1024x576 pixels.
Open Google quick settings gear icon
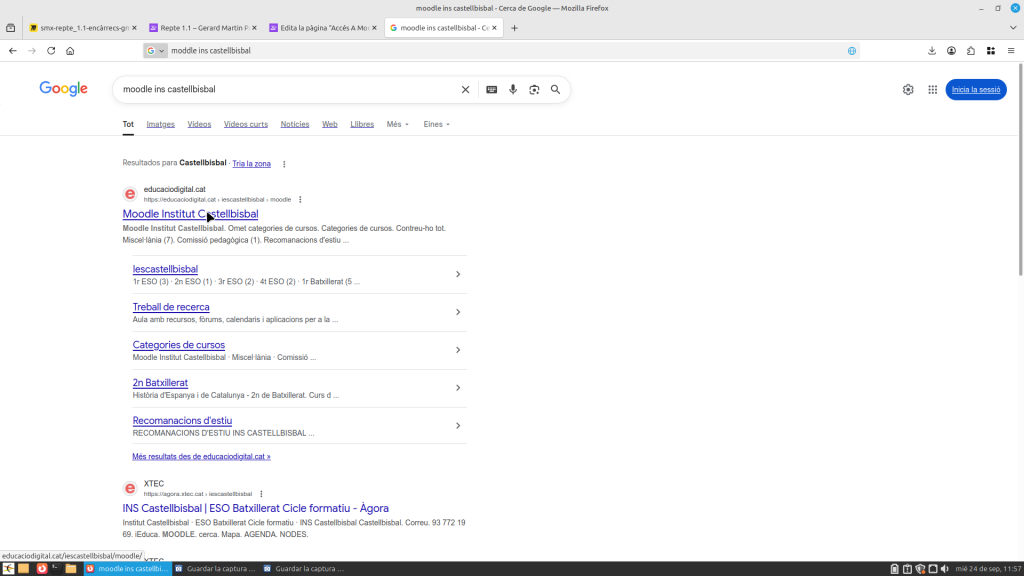pyautogui.click(x=908, y=90)
